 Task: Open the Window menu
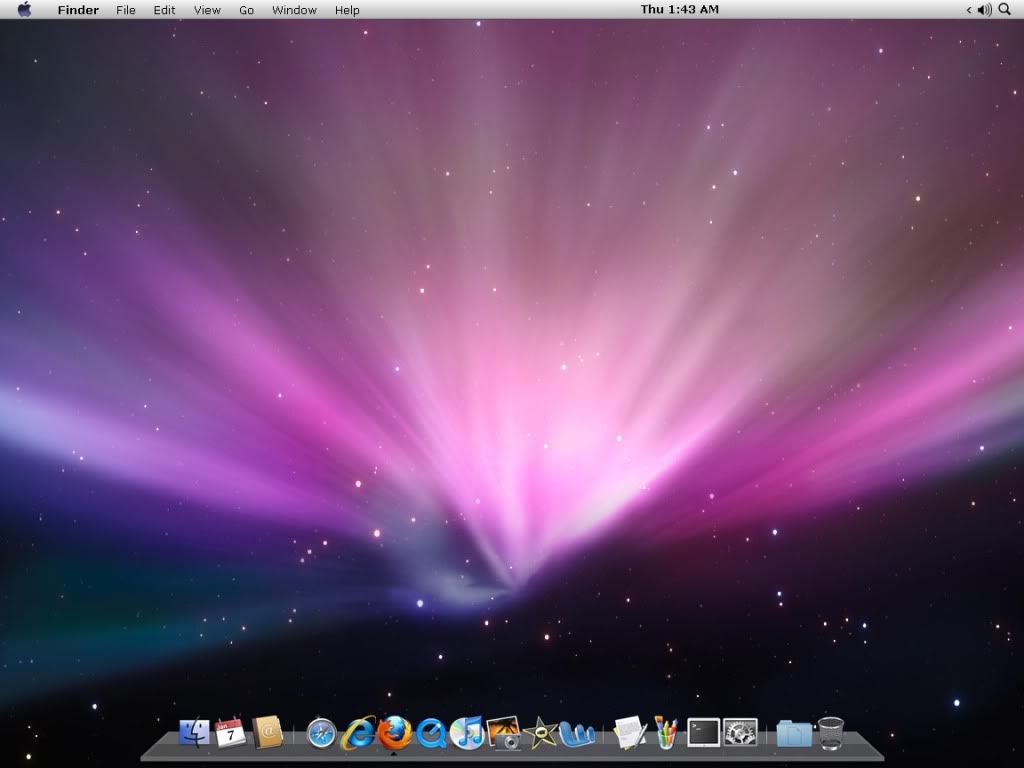point(294,10)
